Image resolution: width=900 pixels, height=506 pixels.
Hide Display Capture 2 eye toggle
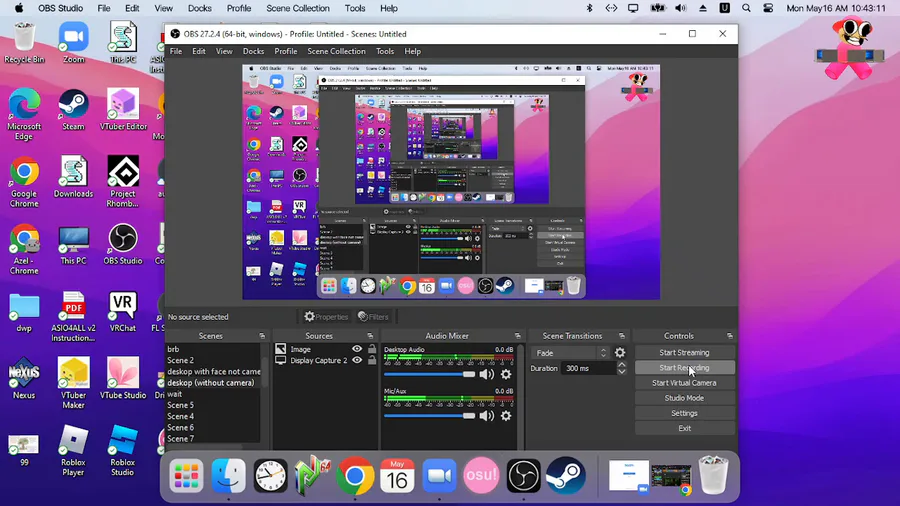tap(357, 360)
